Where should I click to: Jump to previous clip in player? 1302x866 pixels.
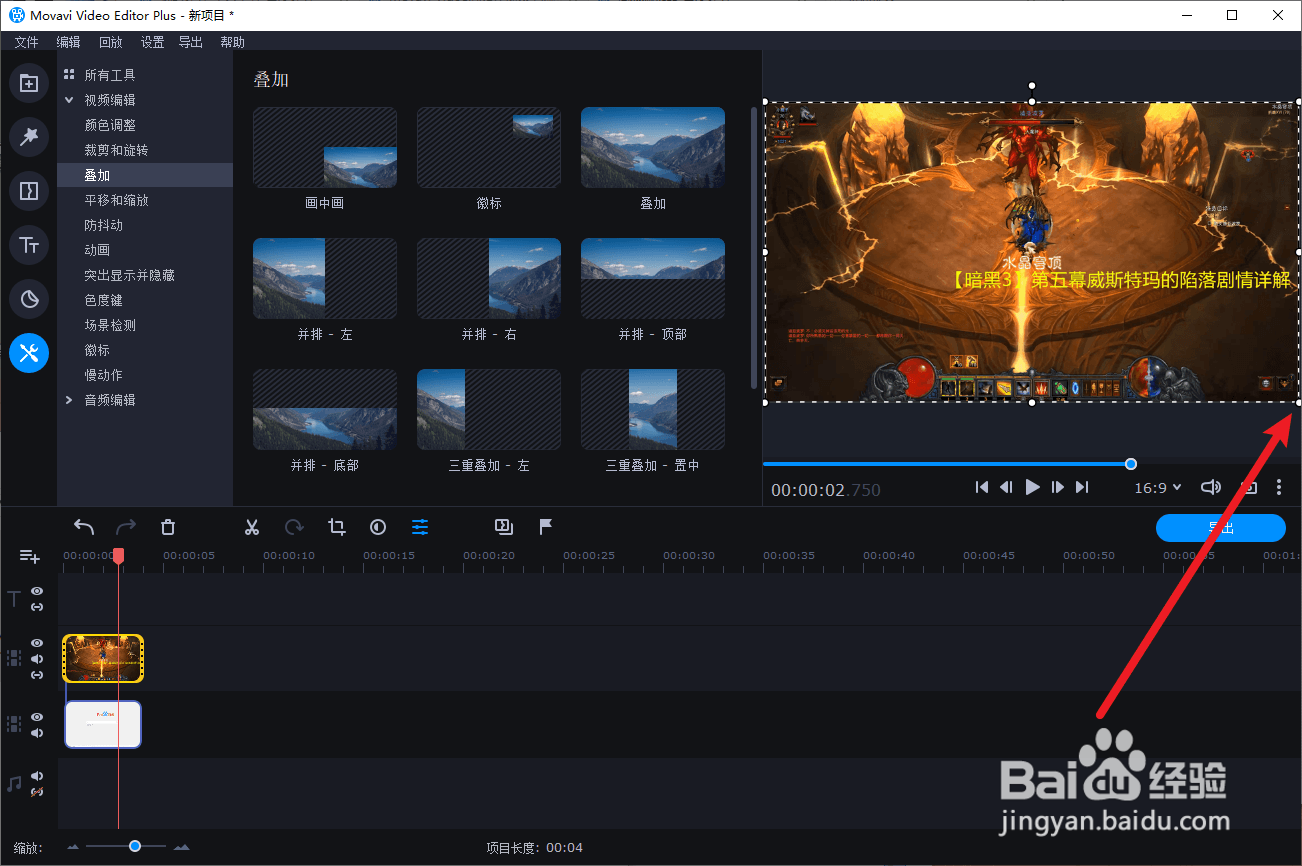pyautogui.click(x=982, y=487)
